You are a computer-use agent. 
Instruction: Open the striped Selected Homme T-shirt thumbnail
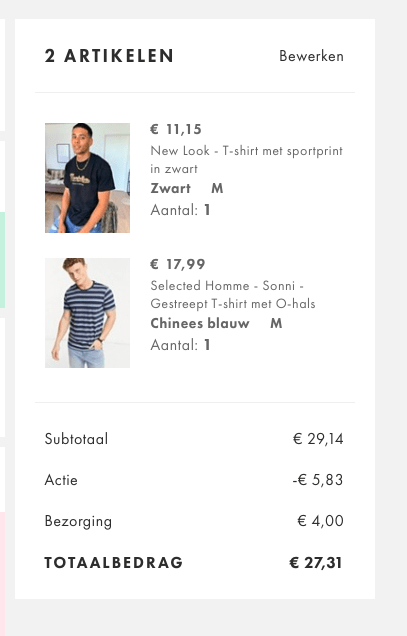pos(88,313)
